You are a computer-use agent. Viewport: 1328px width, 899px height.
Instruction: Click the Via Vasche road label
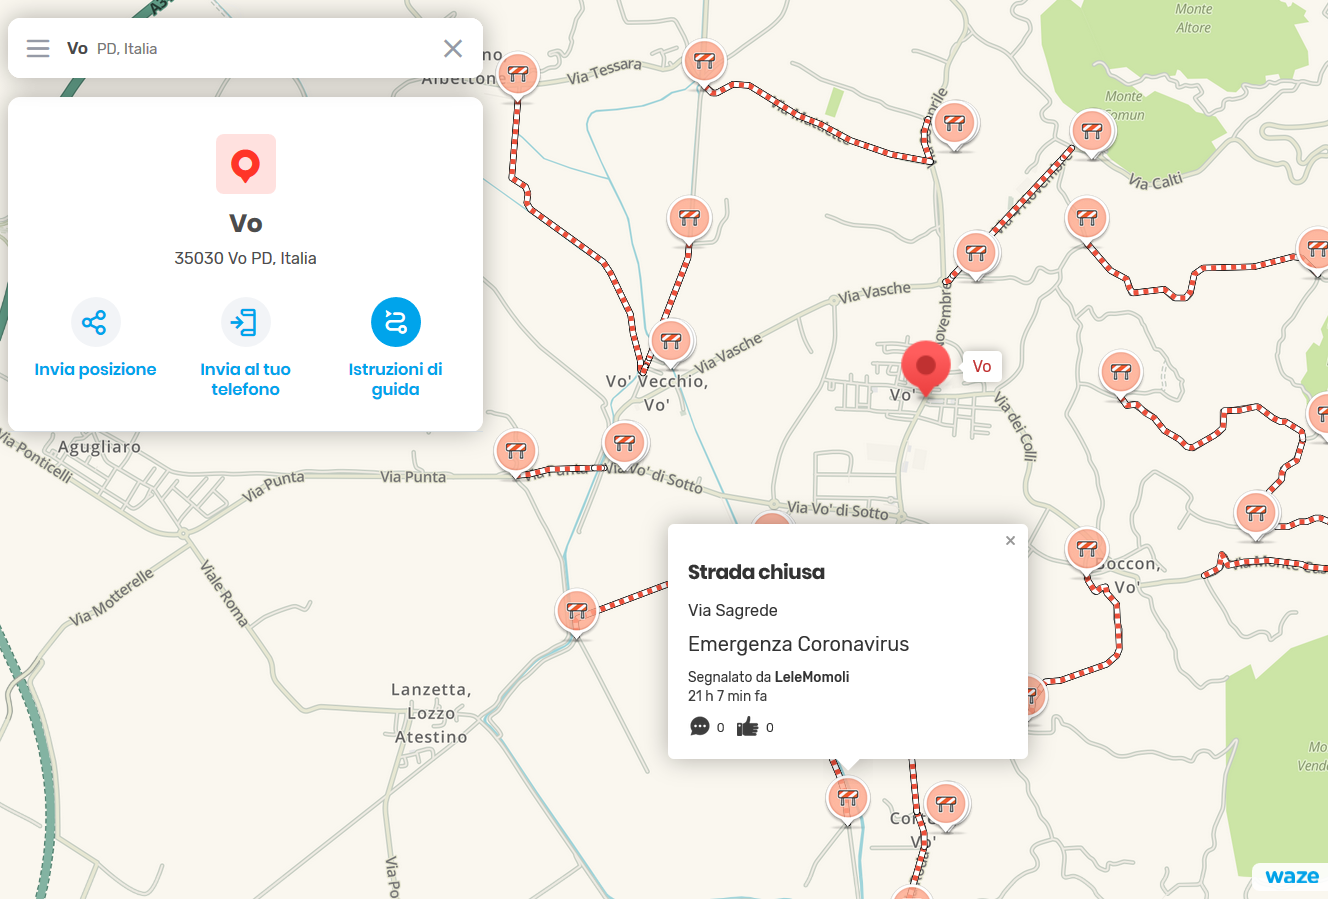pyautogui.click(x=875, y=292)
